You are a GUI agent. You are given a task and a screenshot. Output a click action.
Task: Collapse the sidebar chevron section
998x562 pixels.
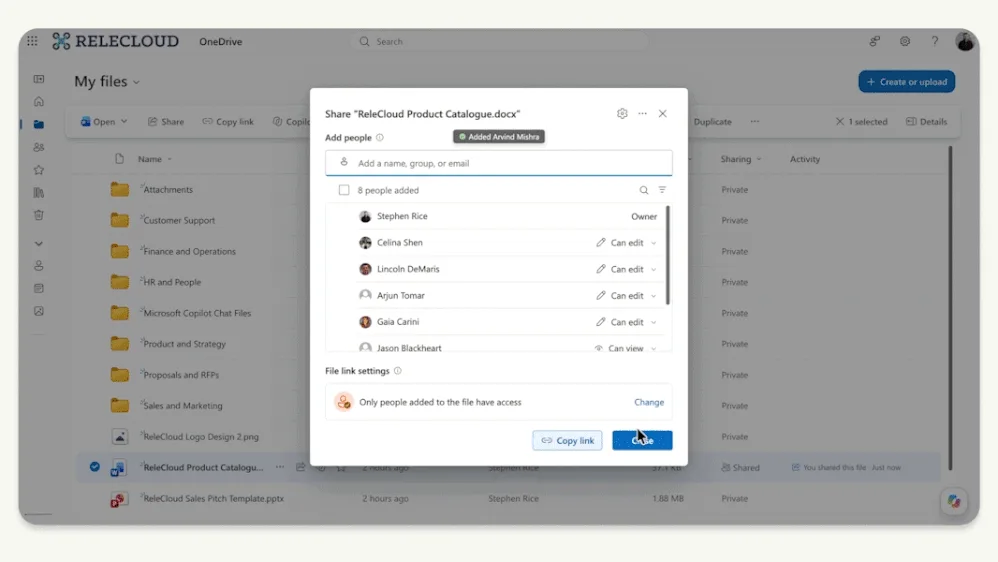(39, 244)
